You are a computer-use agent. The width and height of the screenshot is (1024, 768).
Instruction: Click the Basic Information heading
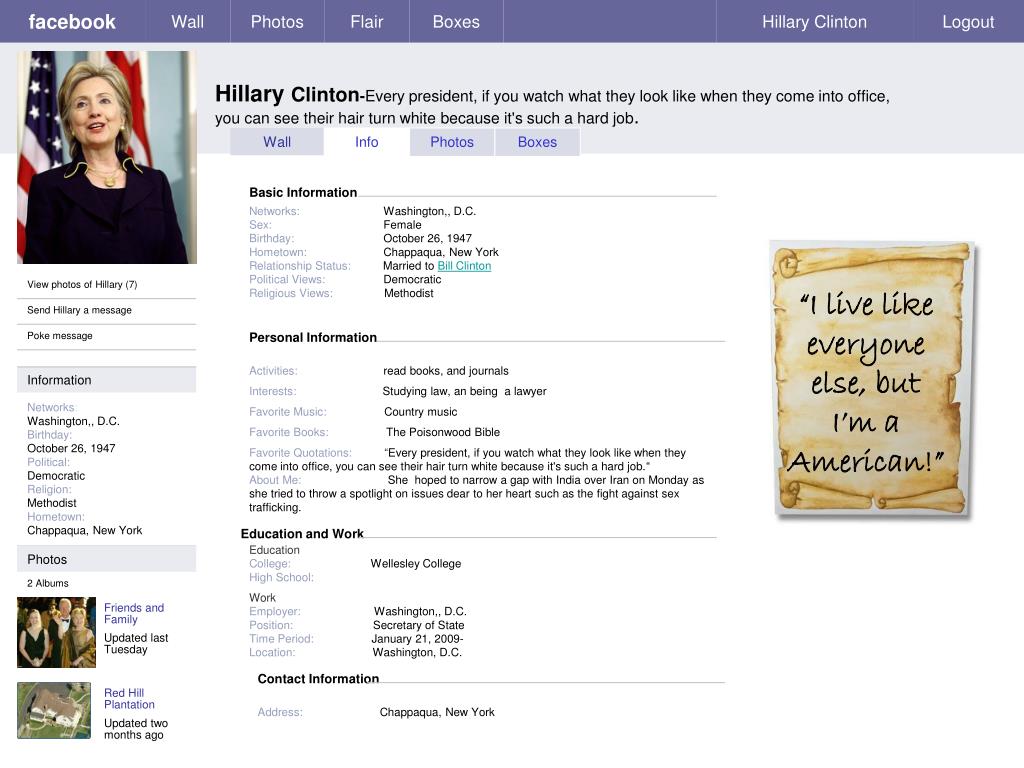point(303,192)
